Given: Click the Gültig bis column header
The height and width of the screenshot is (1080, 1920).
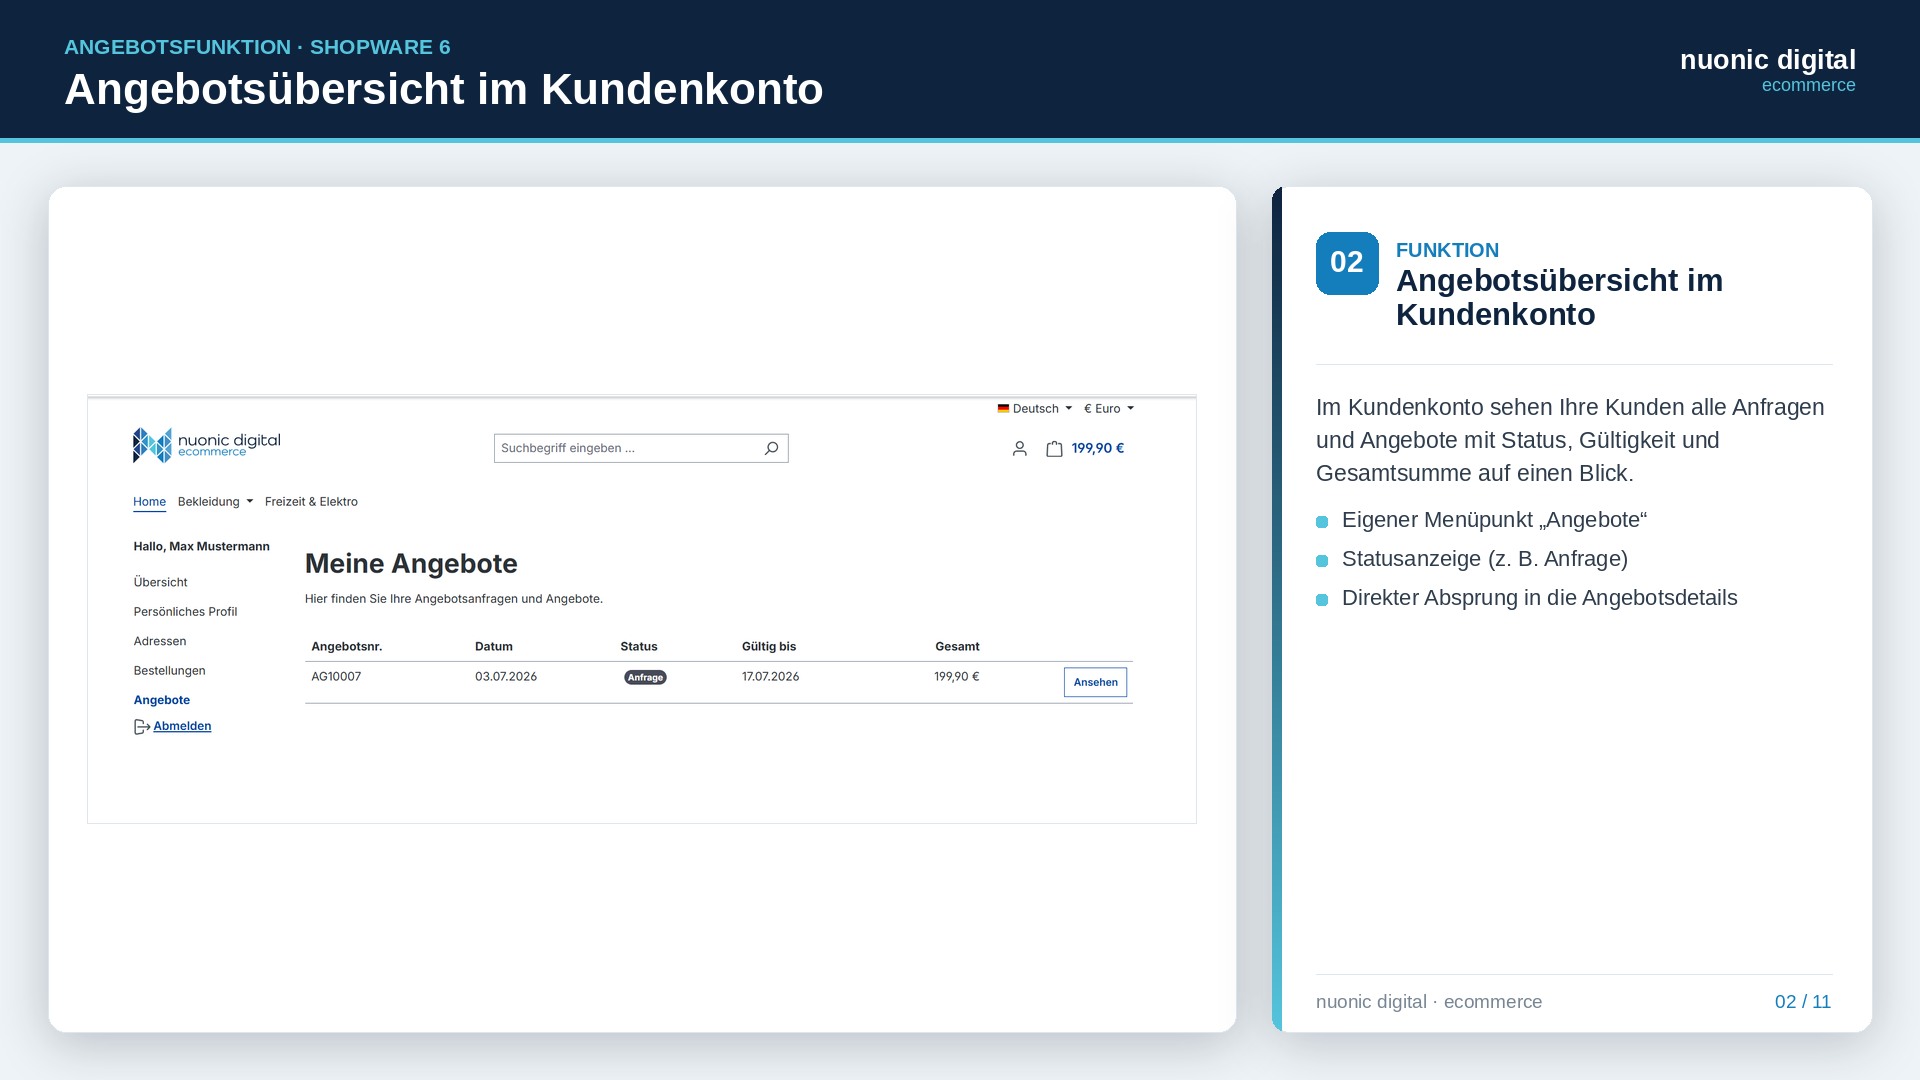Looking at the screenshot, I should click(768, 647).
